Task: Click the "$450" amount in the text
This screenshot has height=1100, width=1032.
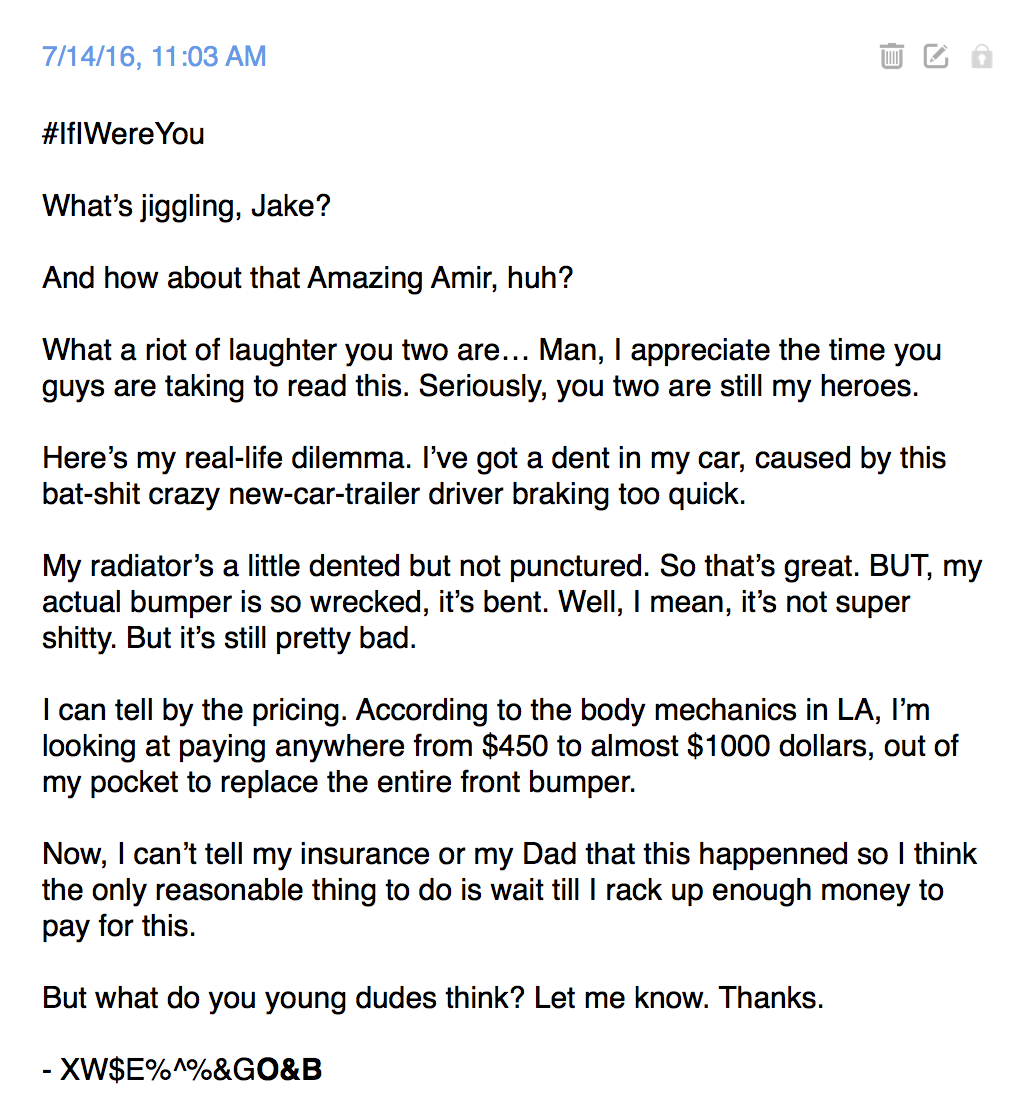Action: tap(515, 746)
